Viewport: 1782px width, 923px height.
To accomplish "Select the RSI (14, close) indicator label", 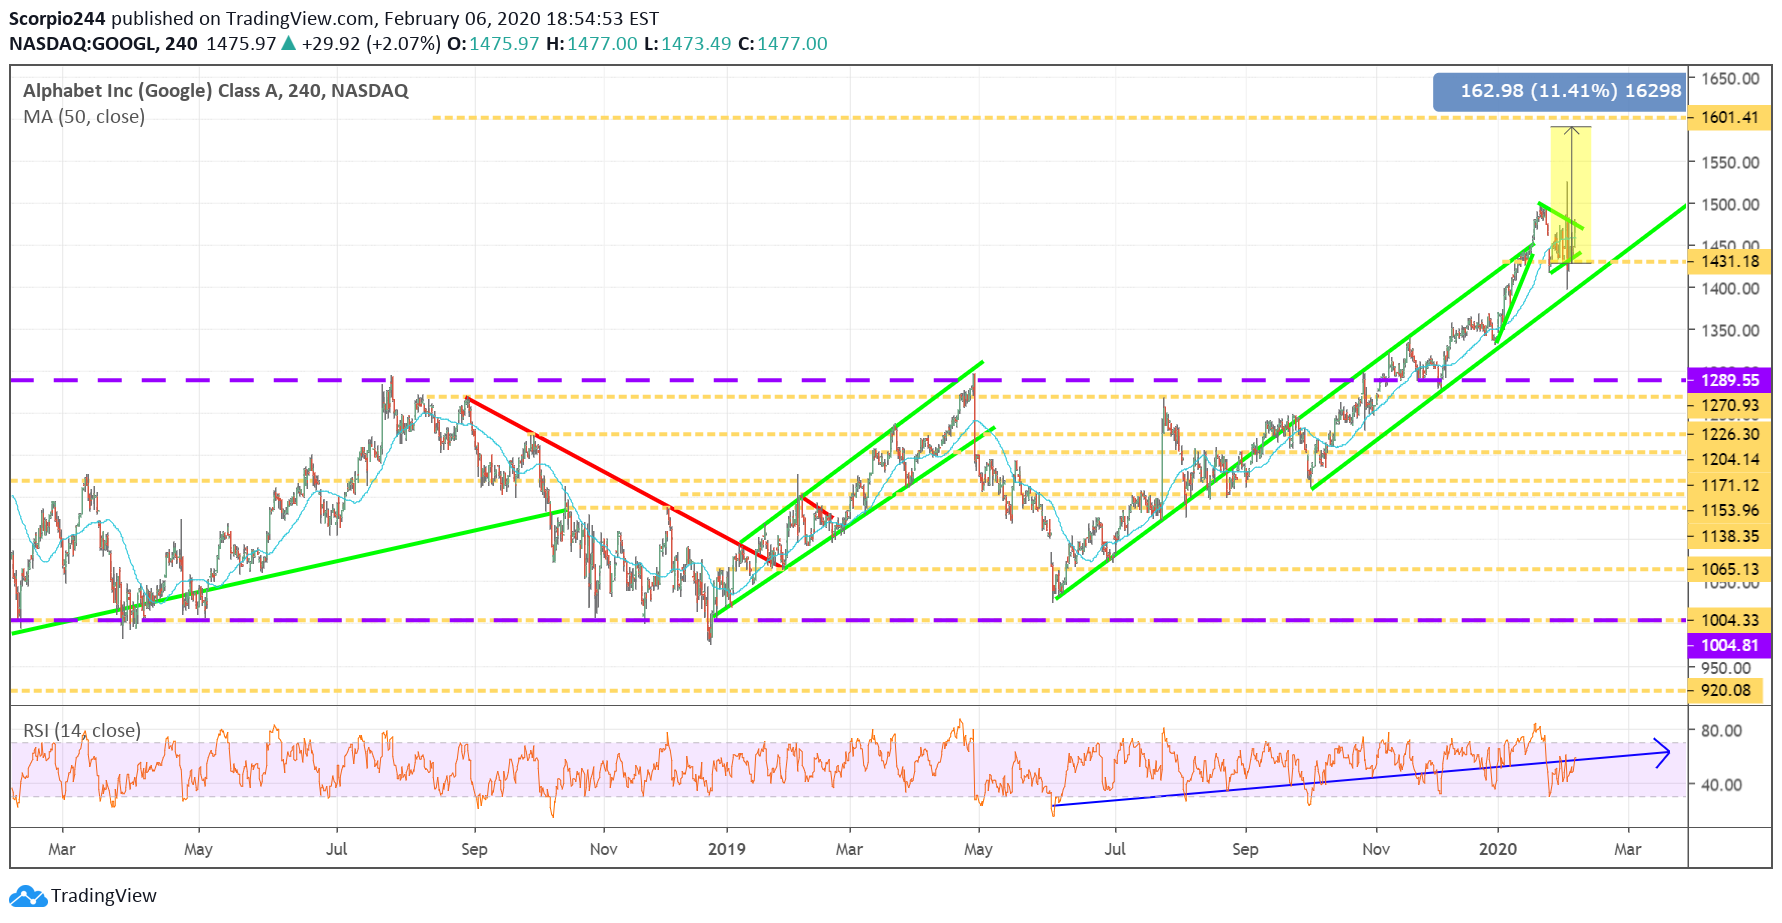I will tap(82, 731).
